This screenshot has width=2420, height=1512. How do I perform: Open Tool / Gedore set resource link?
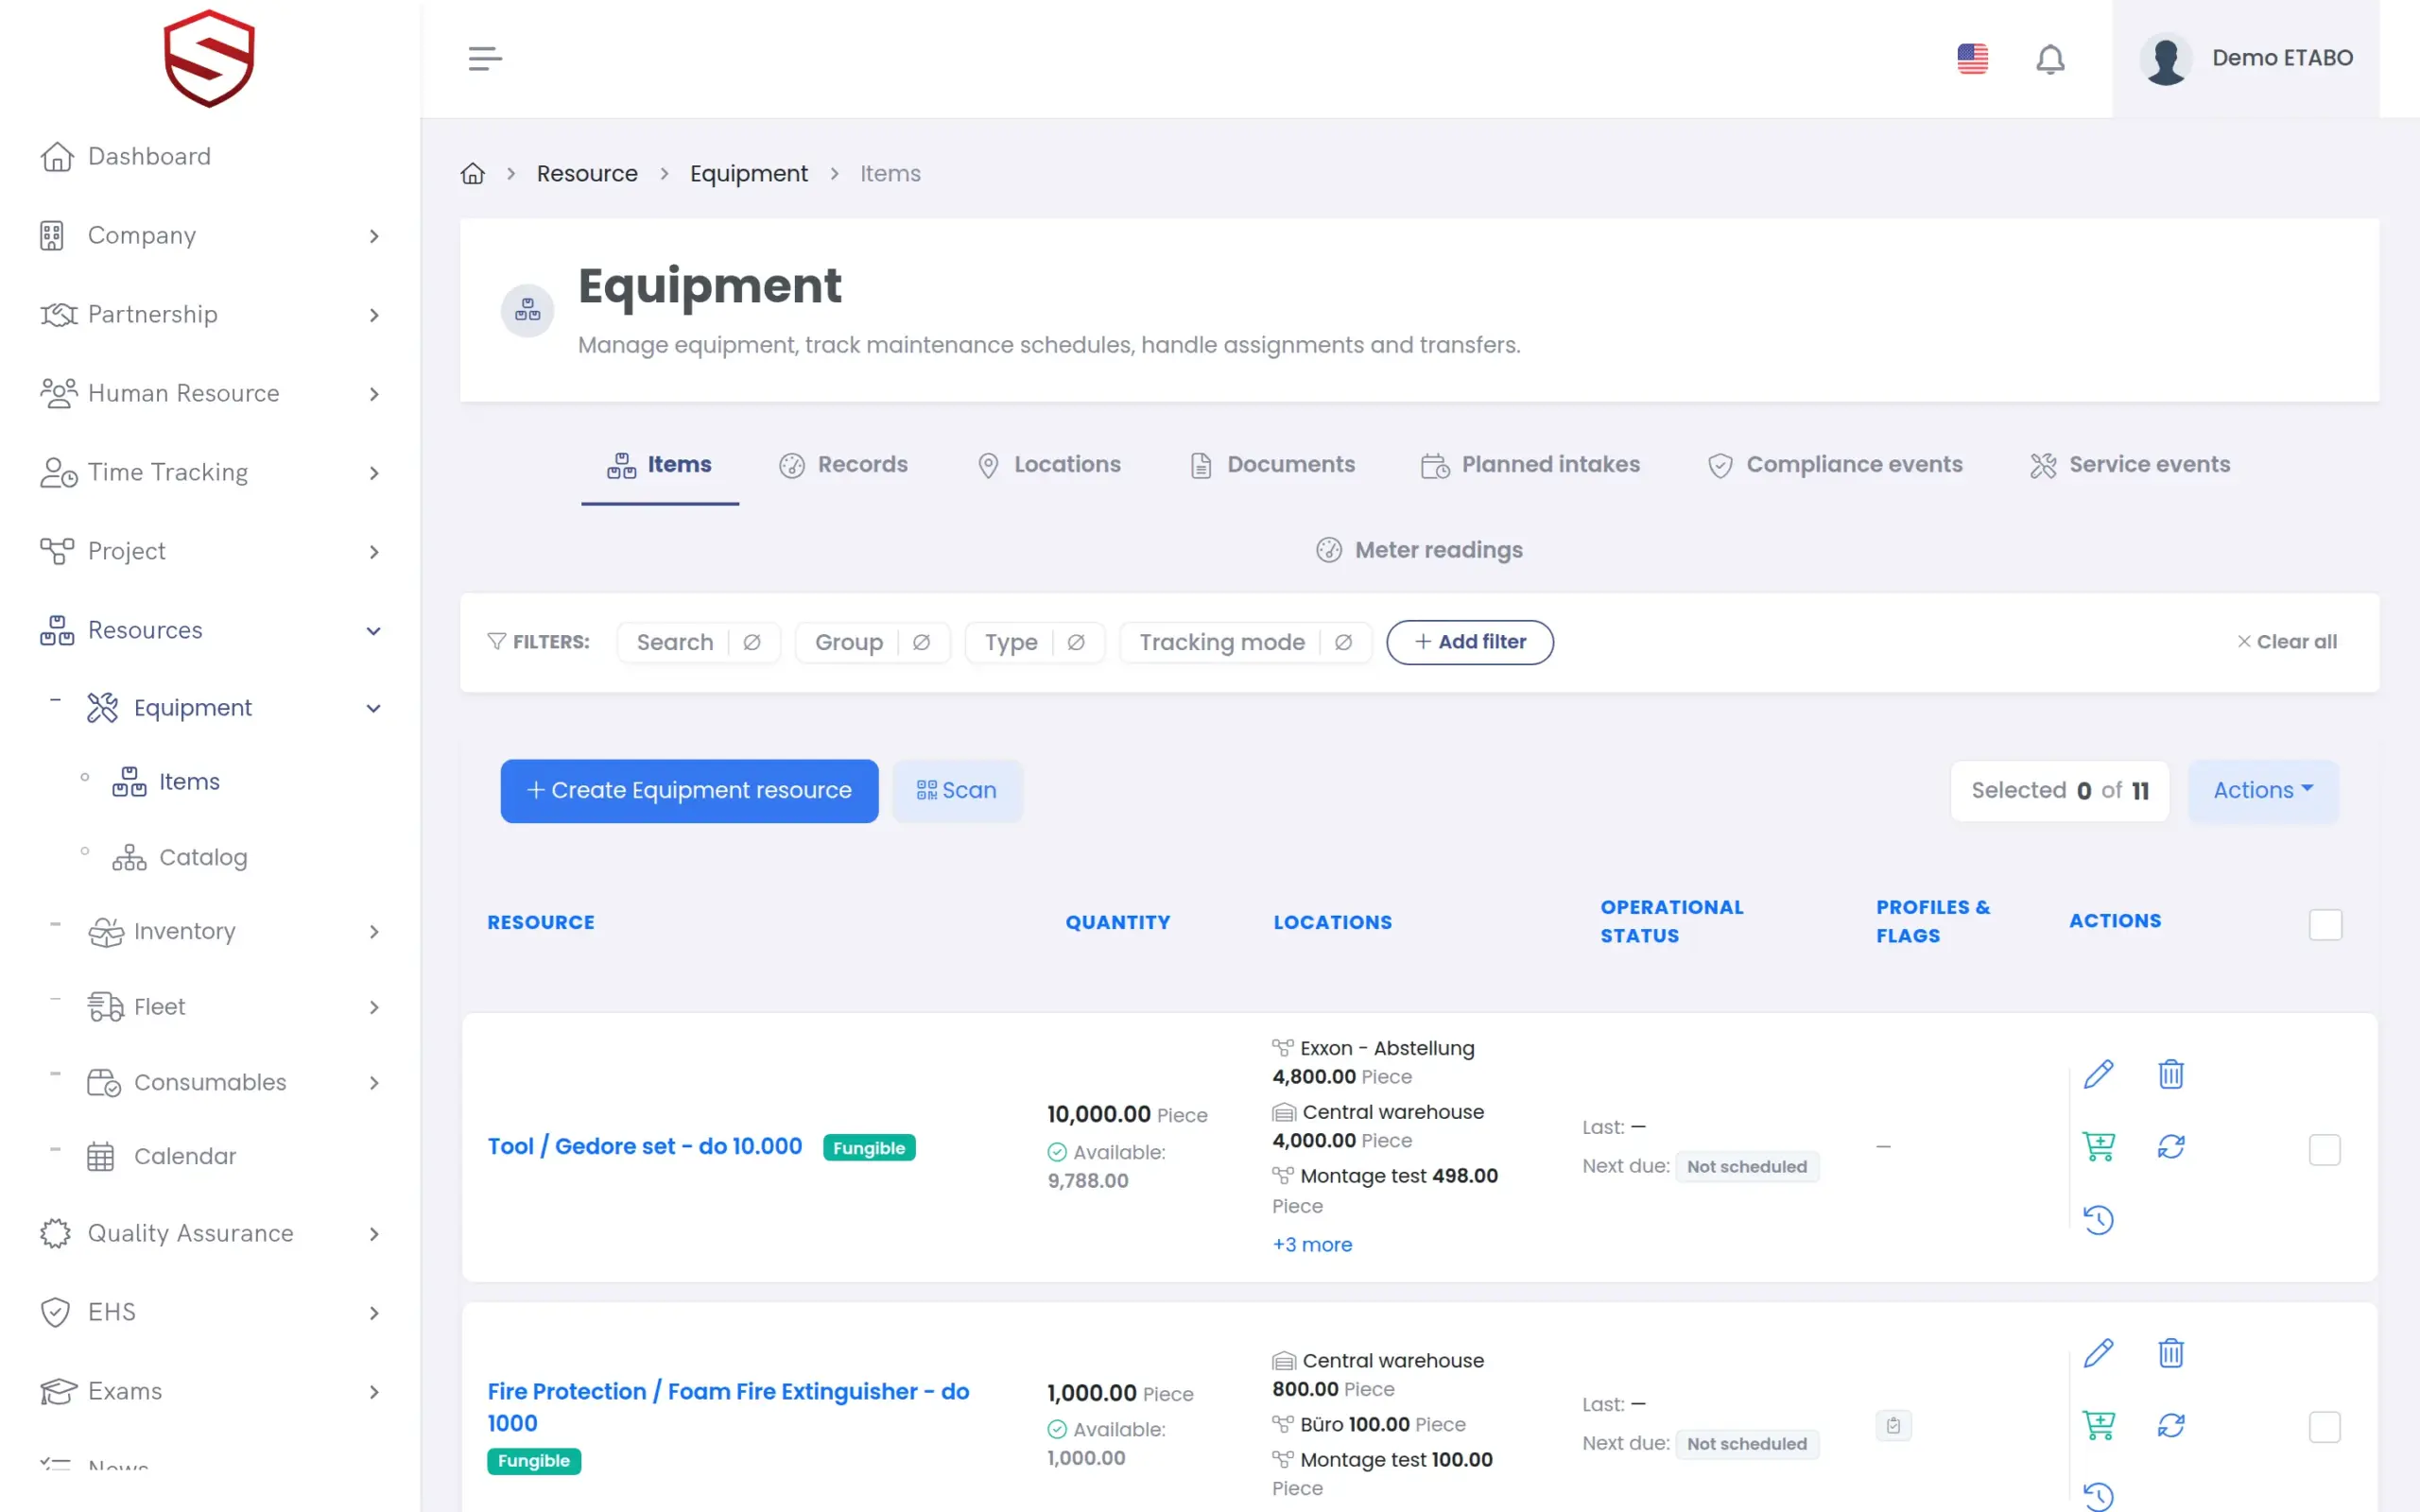645,1147
